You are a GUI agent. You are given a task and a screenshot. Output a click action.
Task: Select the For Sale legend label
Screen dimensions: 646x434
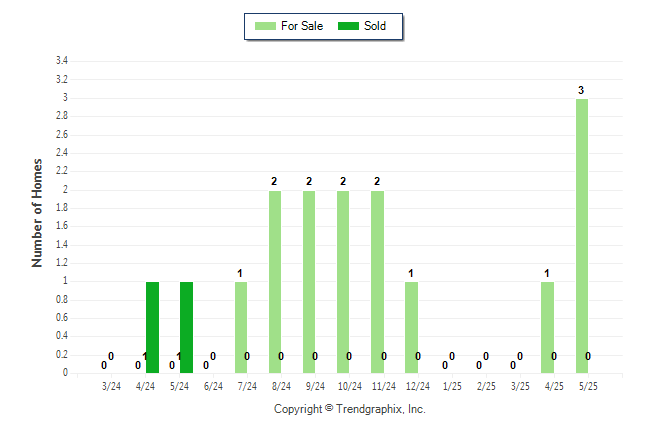click(x=302, y=26)
